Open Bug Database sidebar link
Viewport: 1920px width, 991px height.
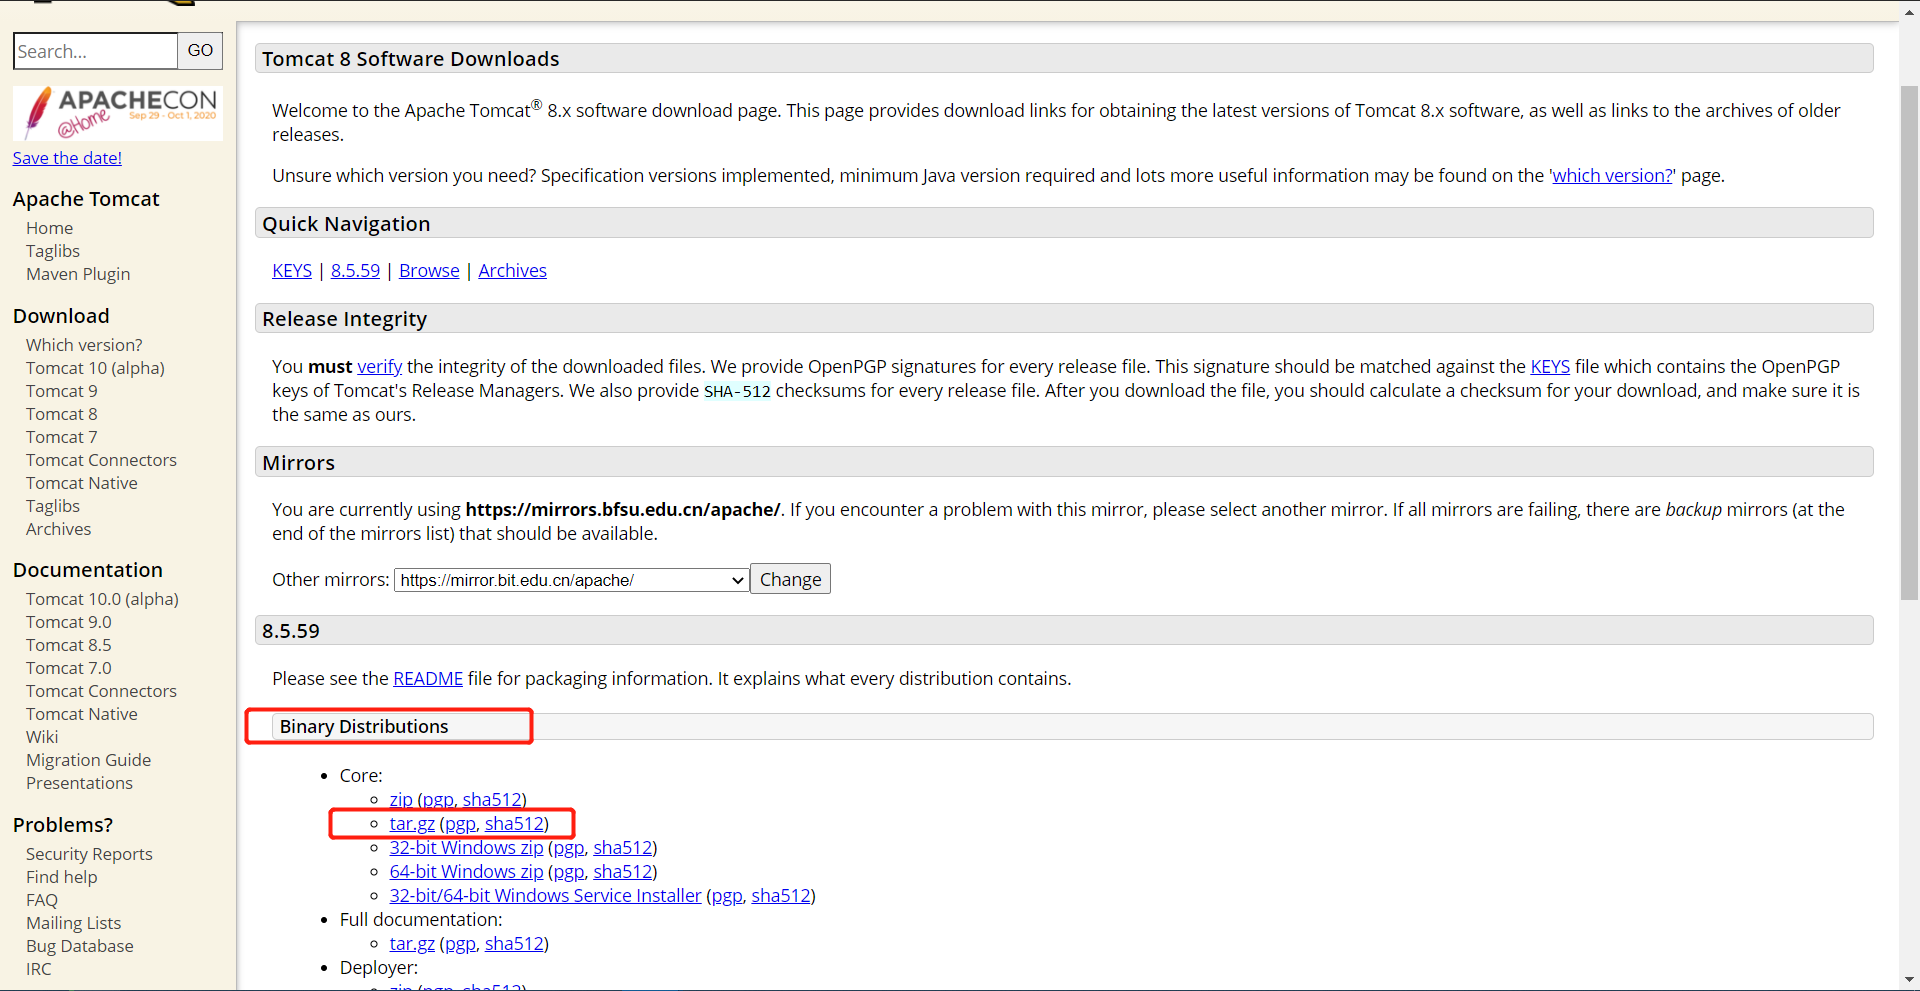[79, 946]
